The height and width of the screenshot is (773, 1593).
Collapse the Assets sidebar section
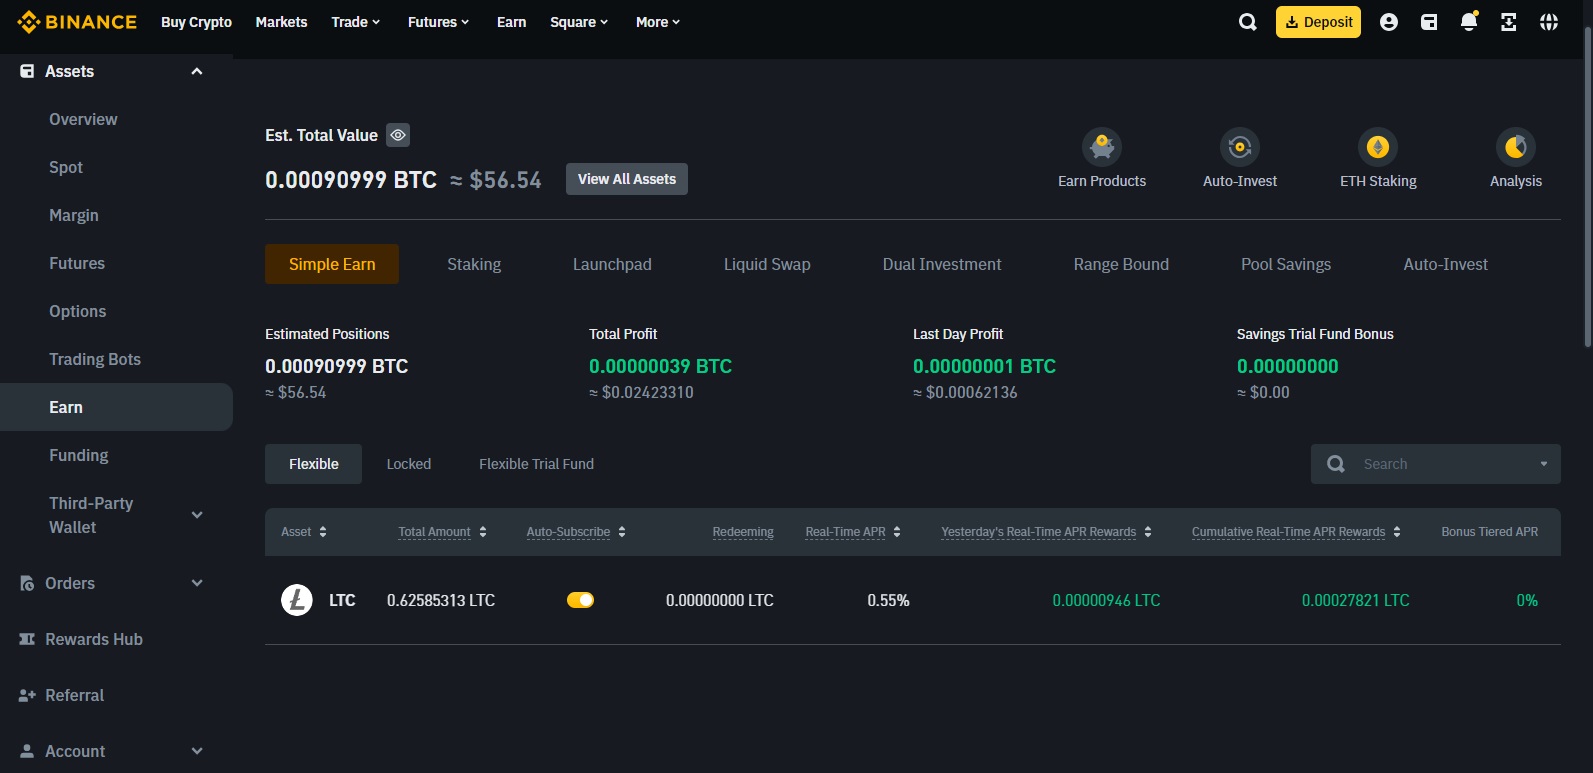(197, 71)
